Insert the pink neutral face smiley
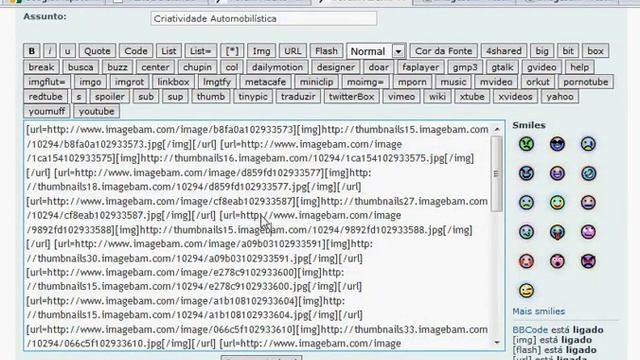Screen dimensions: 640x360 [588, 203]
